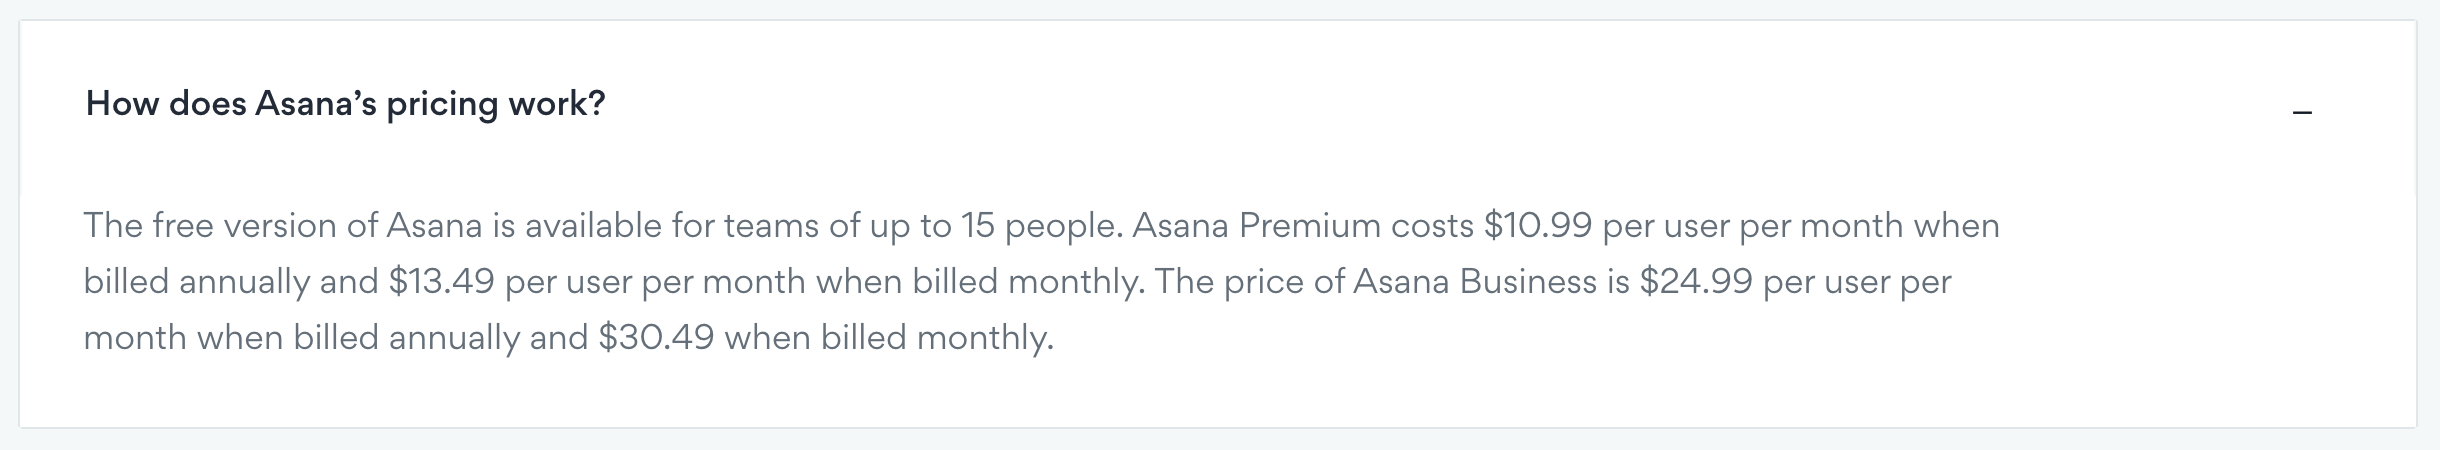Click the $10.99 price in the answer

tap(1537, 226)
